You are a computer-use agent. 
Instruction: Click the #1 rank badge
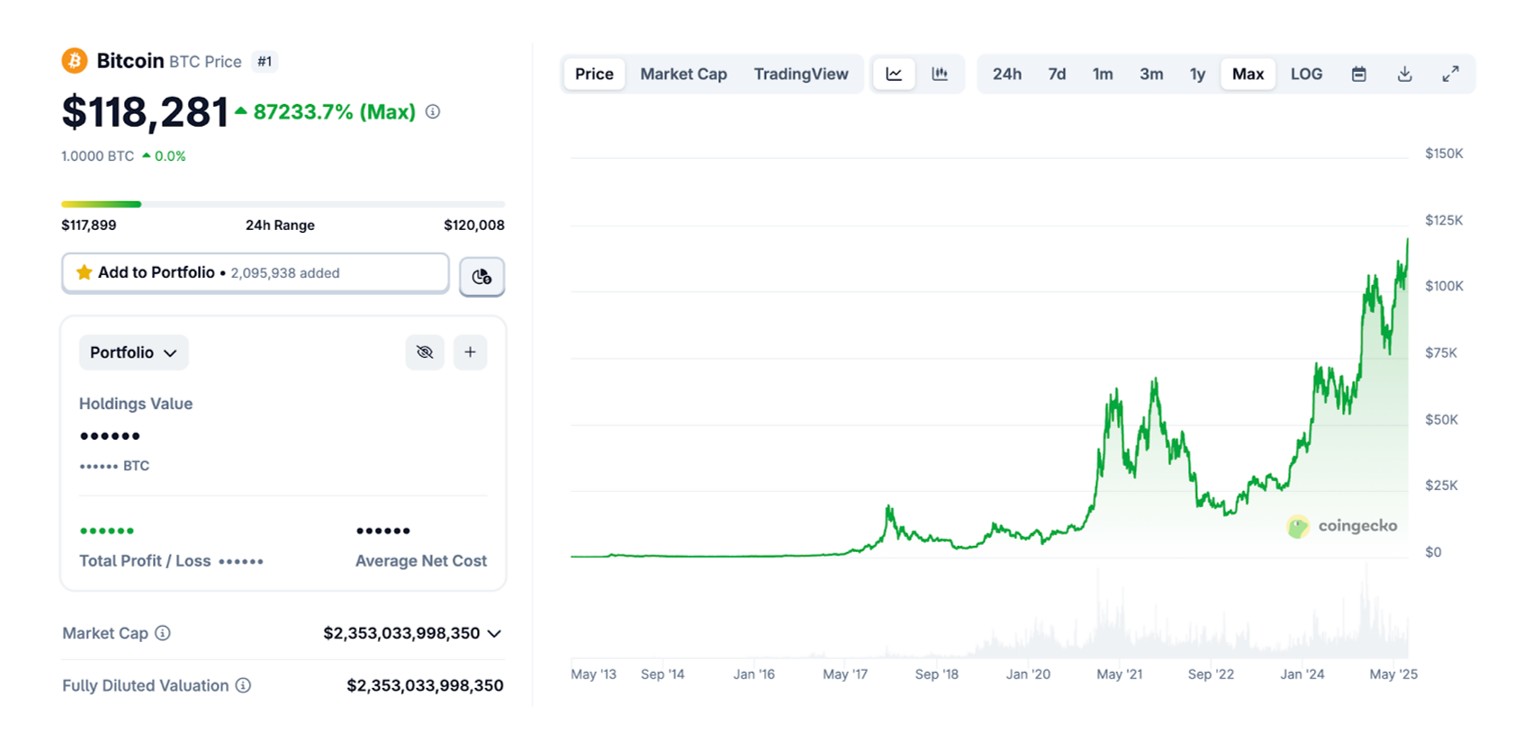pyautogui.click(x=264, y=61)
